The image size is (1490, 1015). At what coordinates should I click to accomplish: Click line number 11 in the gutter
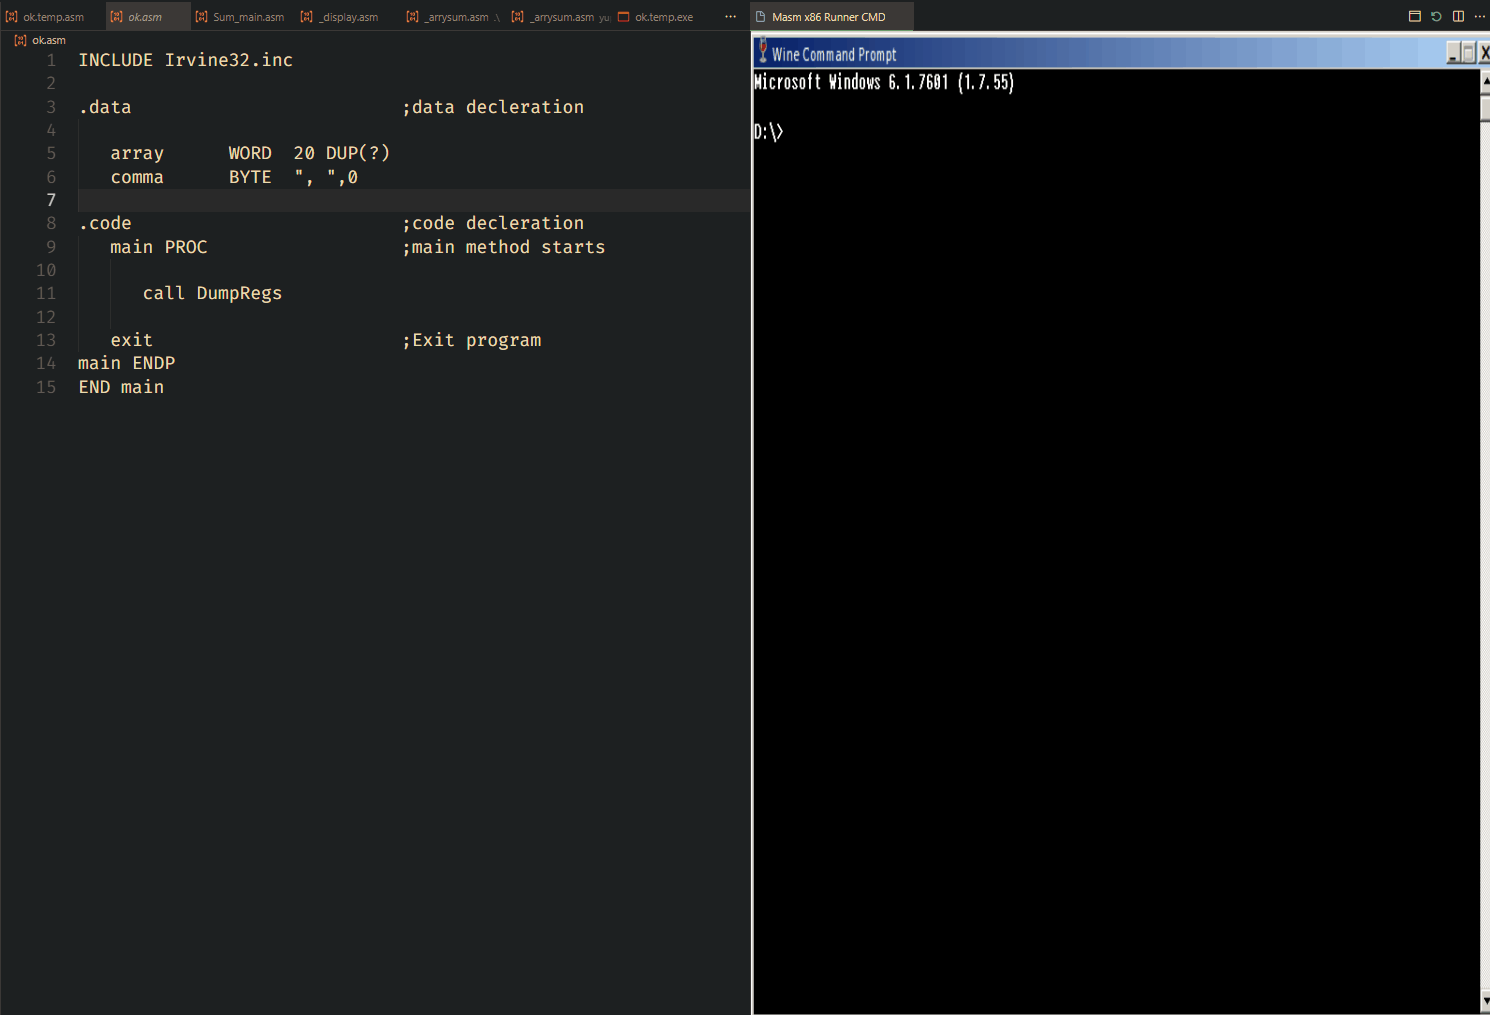tap(46, 293)
